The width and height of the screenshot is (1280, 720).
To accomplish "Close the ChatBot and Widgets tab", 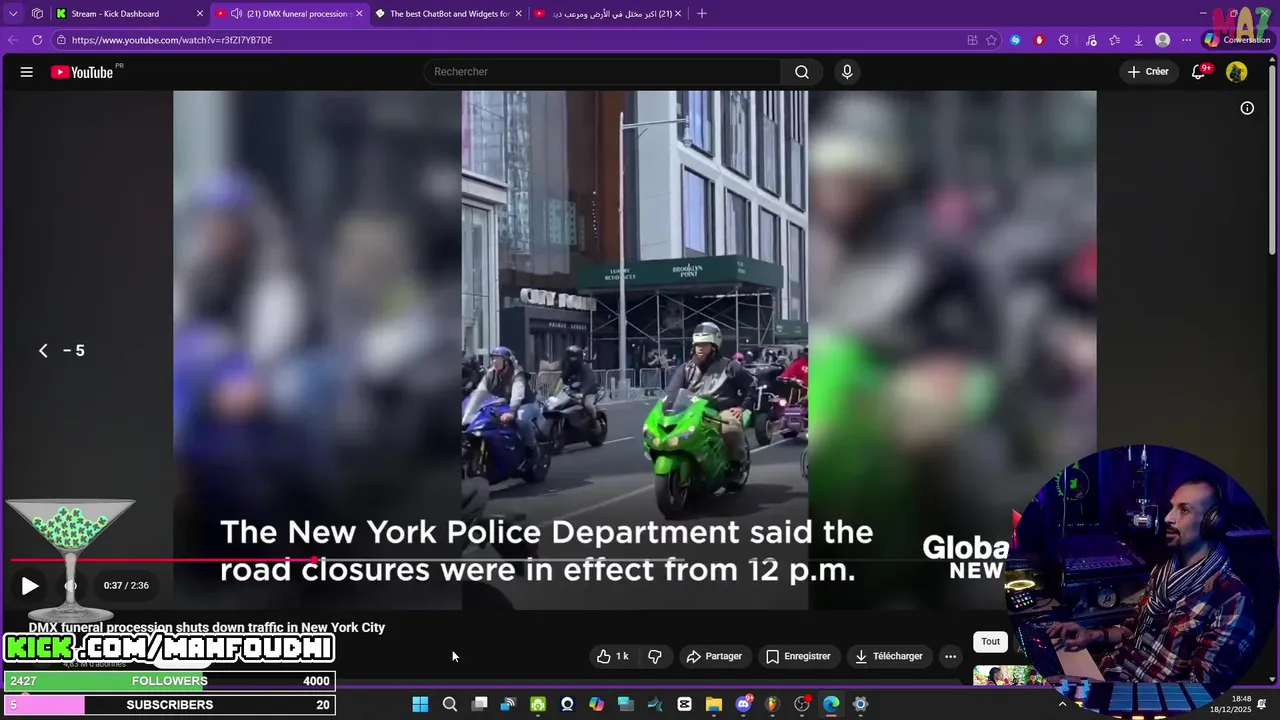I will pyautogui.click(x=518, y=14).
